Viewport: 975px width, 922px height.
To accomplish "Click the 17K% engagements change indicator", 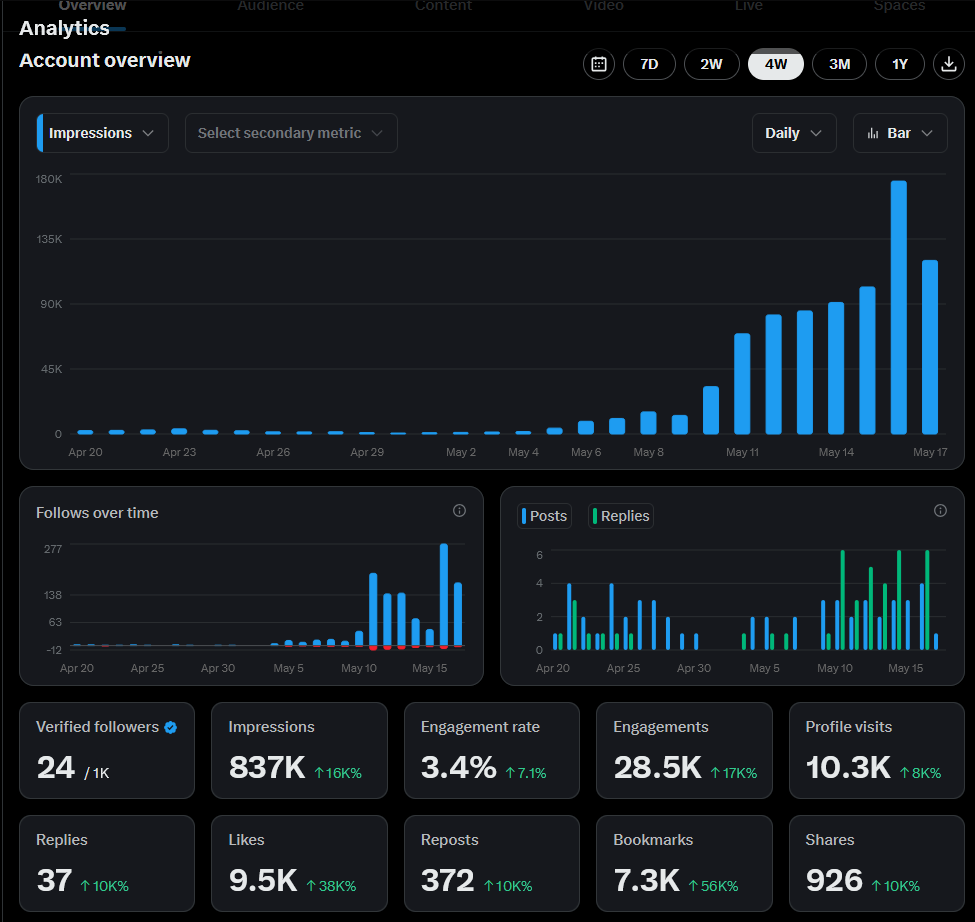I will pos(734,773).
